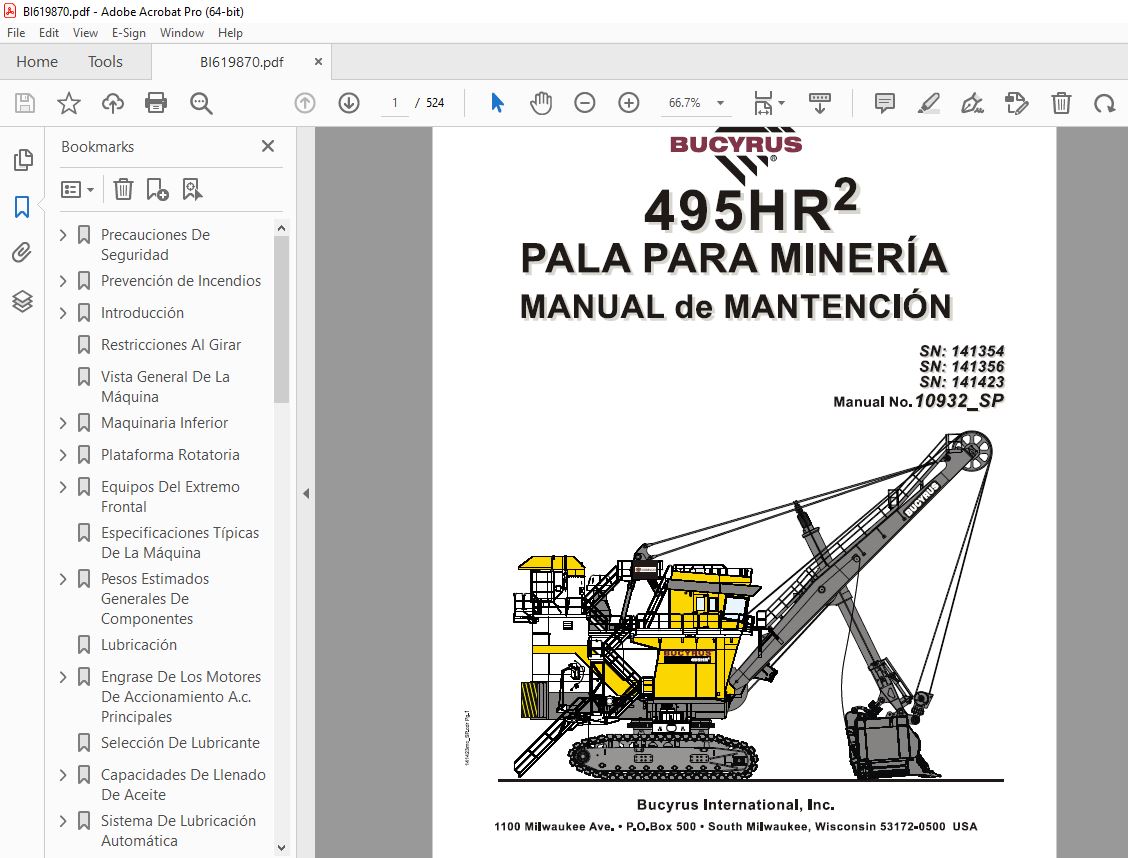
Task: Switch to the Tools tab
Action: pos(105,62)
